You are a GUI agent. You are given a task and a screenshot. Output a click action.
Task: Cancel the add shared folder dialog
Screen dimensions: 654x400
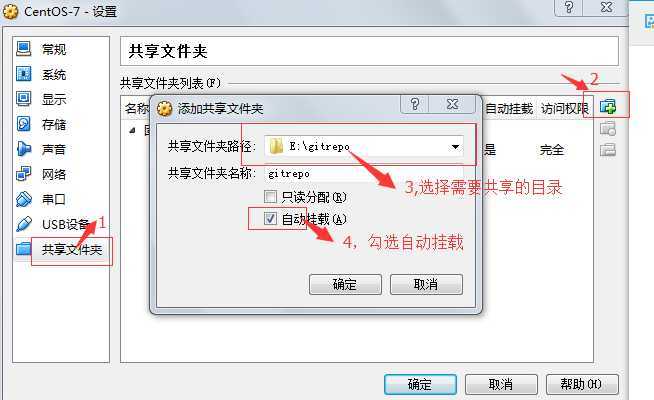(426, 284)
